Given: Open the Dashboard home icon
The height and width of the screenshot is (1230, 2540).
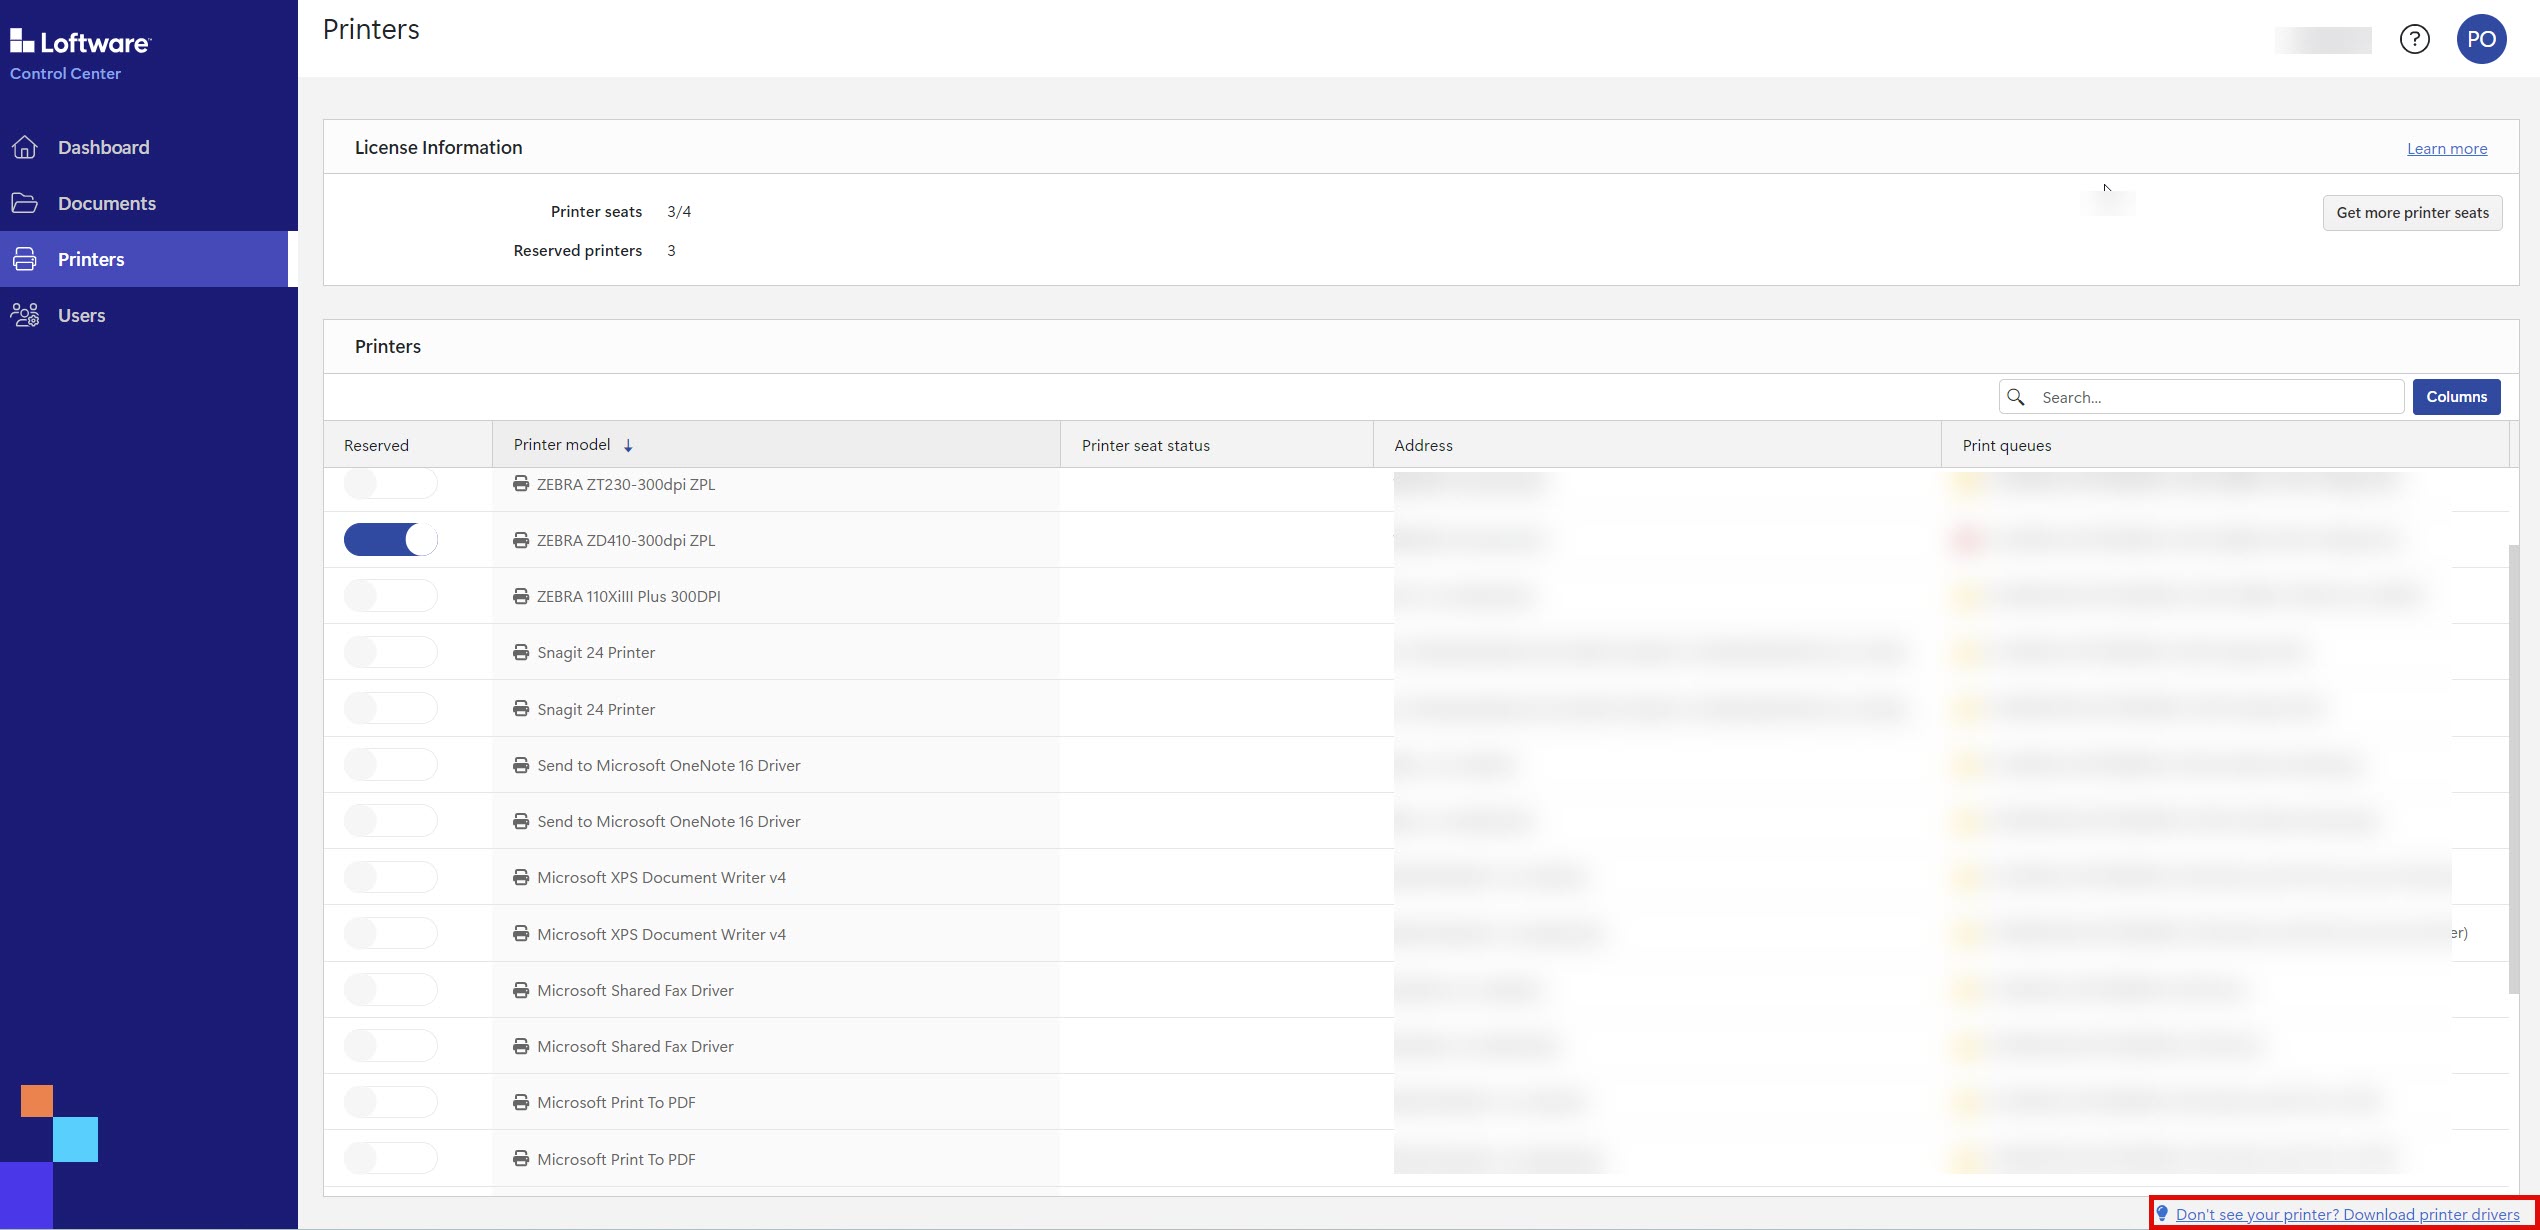Looking at the screenshot, I should pyautogui.click(x=24, y=147).
